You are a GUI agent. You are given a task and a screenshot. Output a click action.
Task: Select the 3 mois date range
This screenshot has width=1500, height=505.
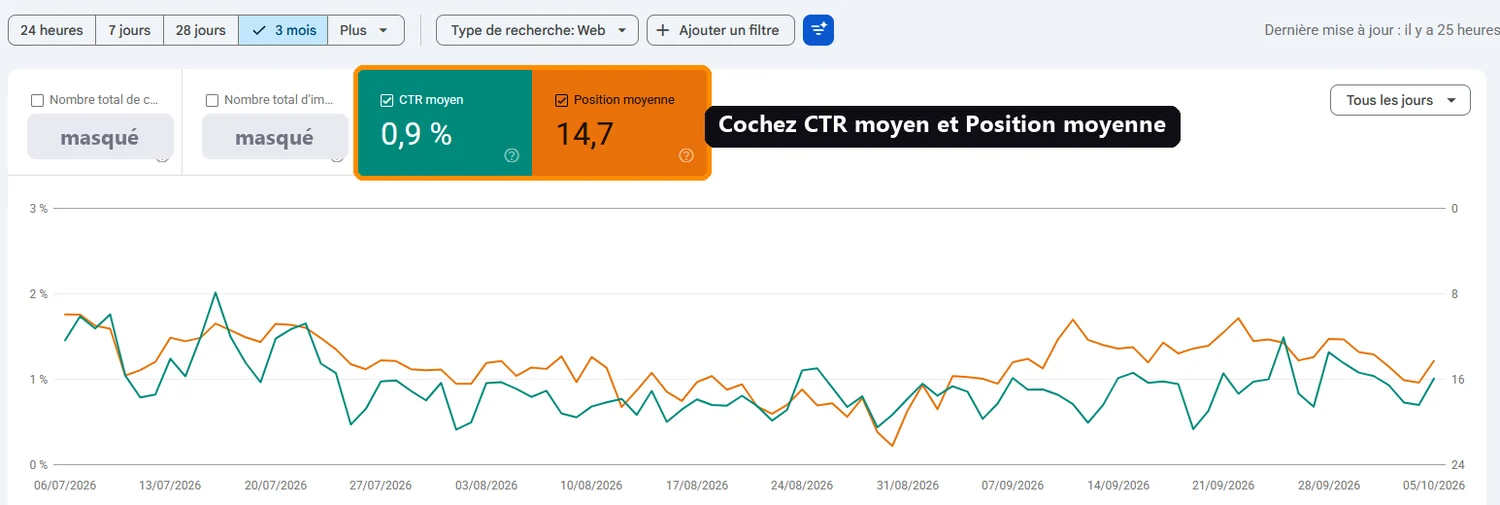tap(283, 30)
